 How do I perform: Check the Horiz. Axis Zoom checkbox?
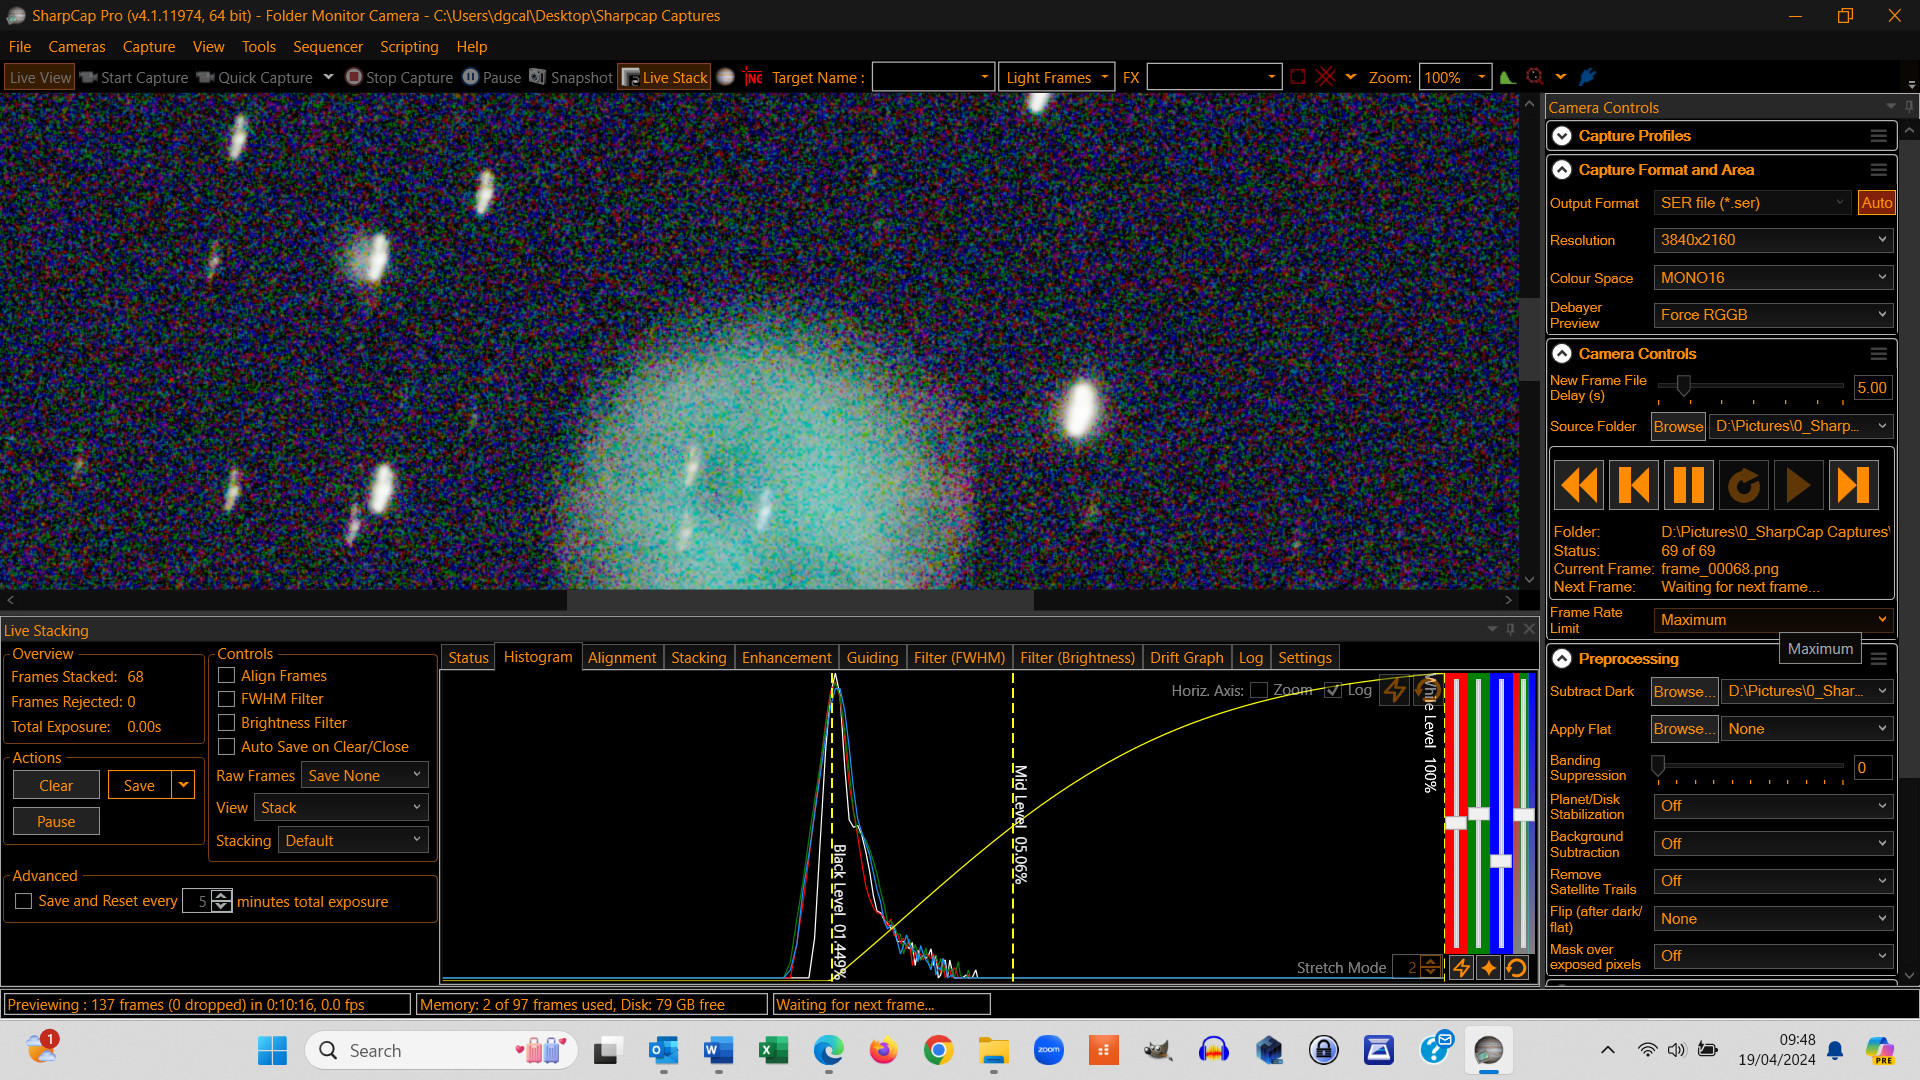click(x=1260, y=690)
